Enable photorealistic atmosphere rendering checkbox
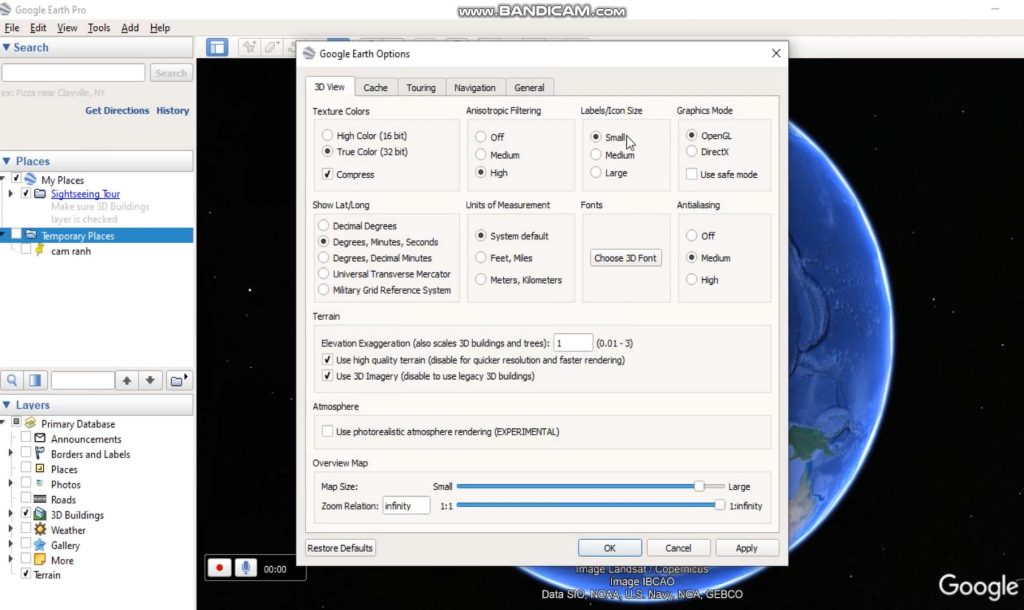 327,431
